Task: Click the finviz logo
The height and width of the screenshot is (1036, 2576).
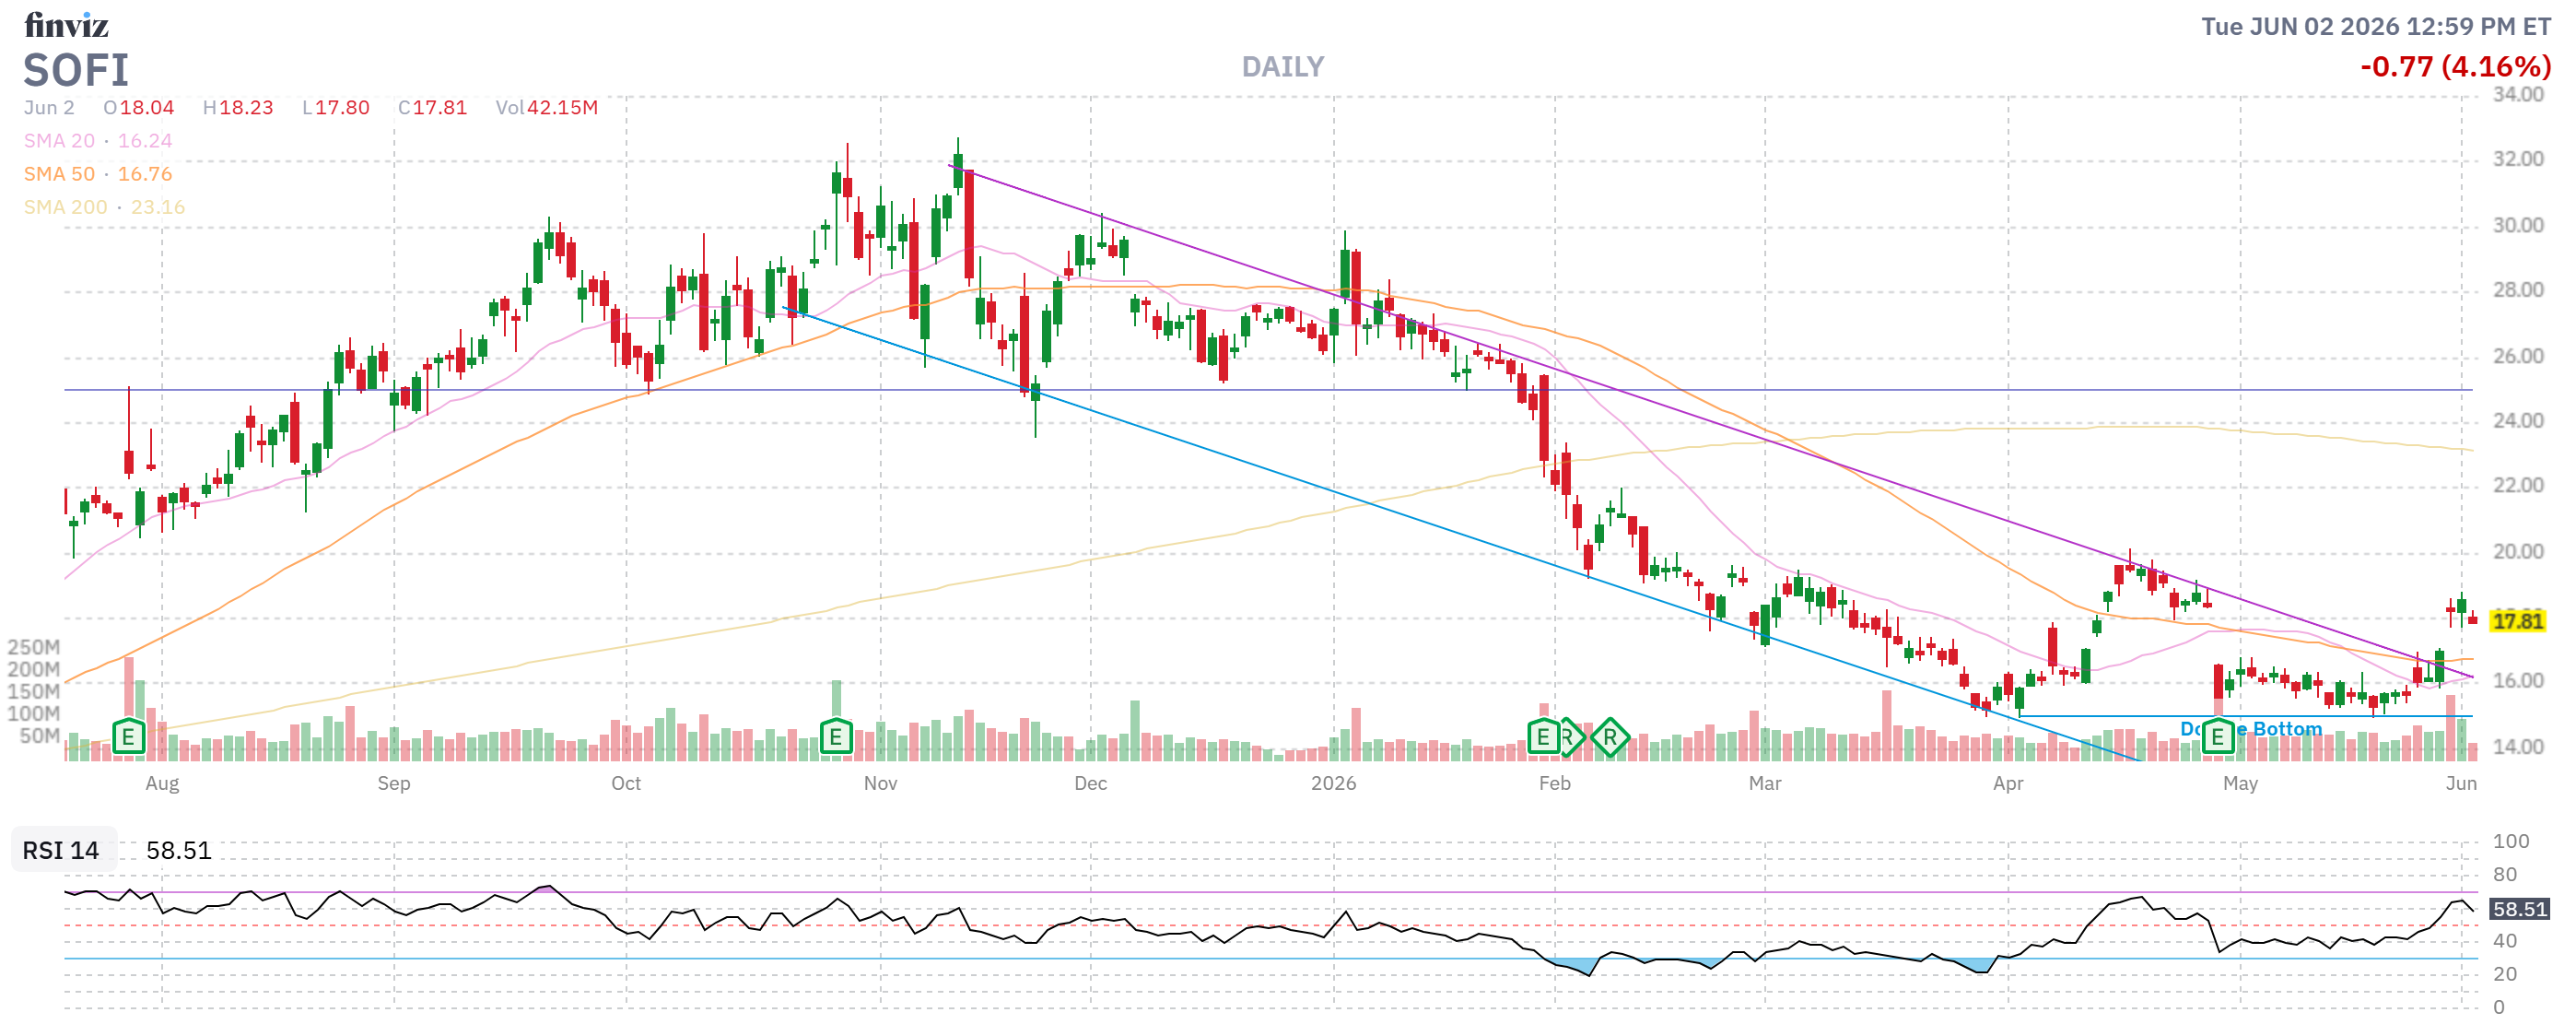Action: [x=66, y=24]
